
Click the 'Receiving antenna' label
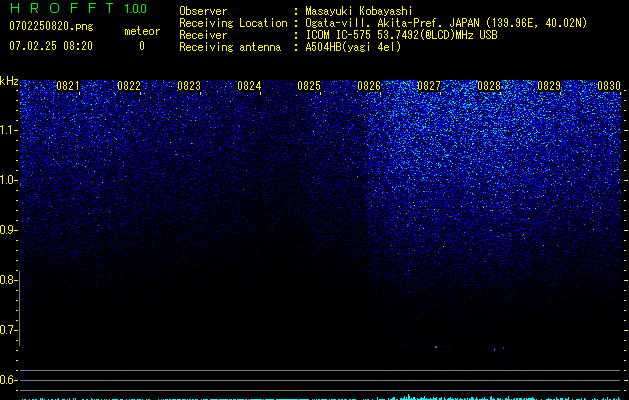(230, 47)
